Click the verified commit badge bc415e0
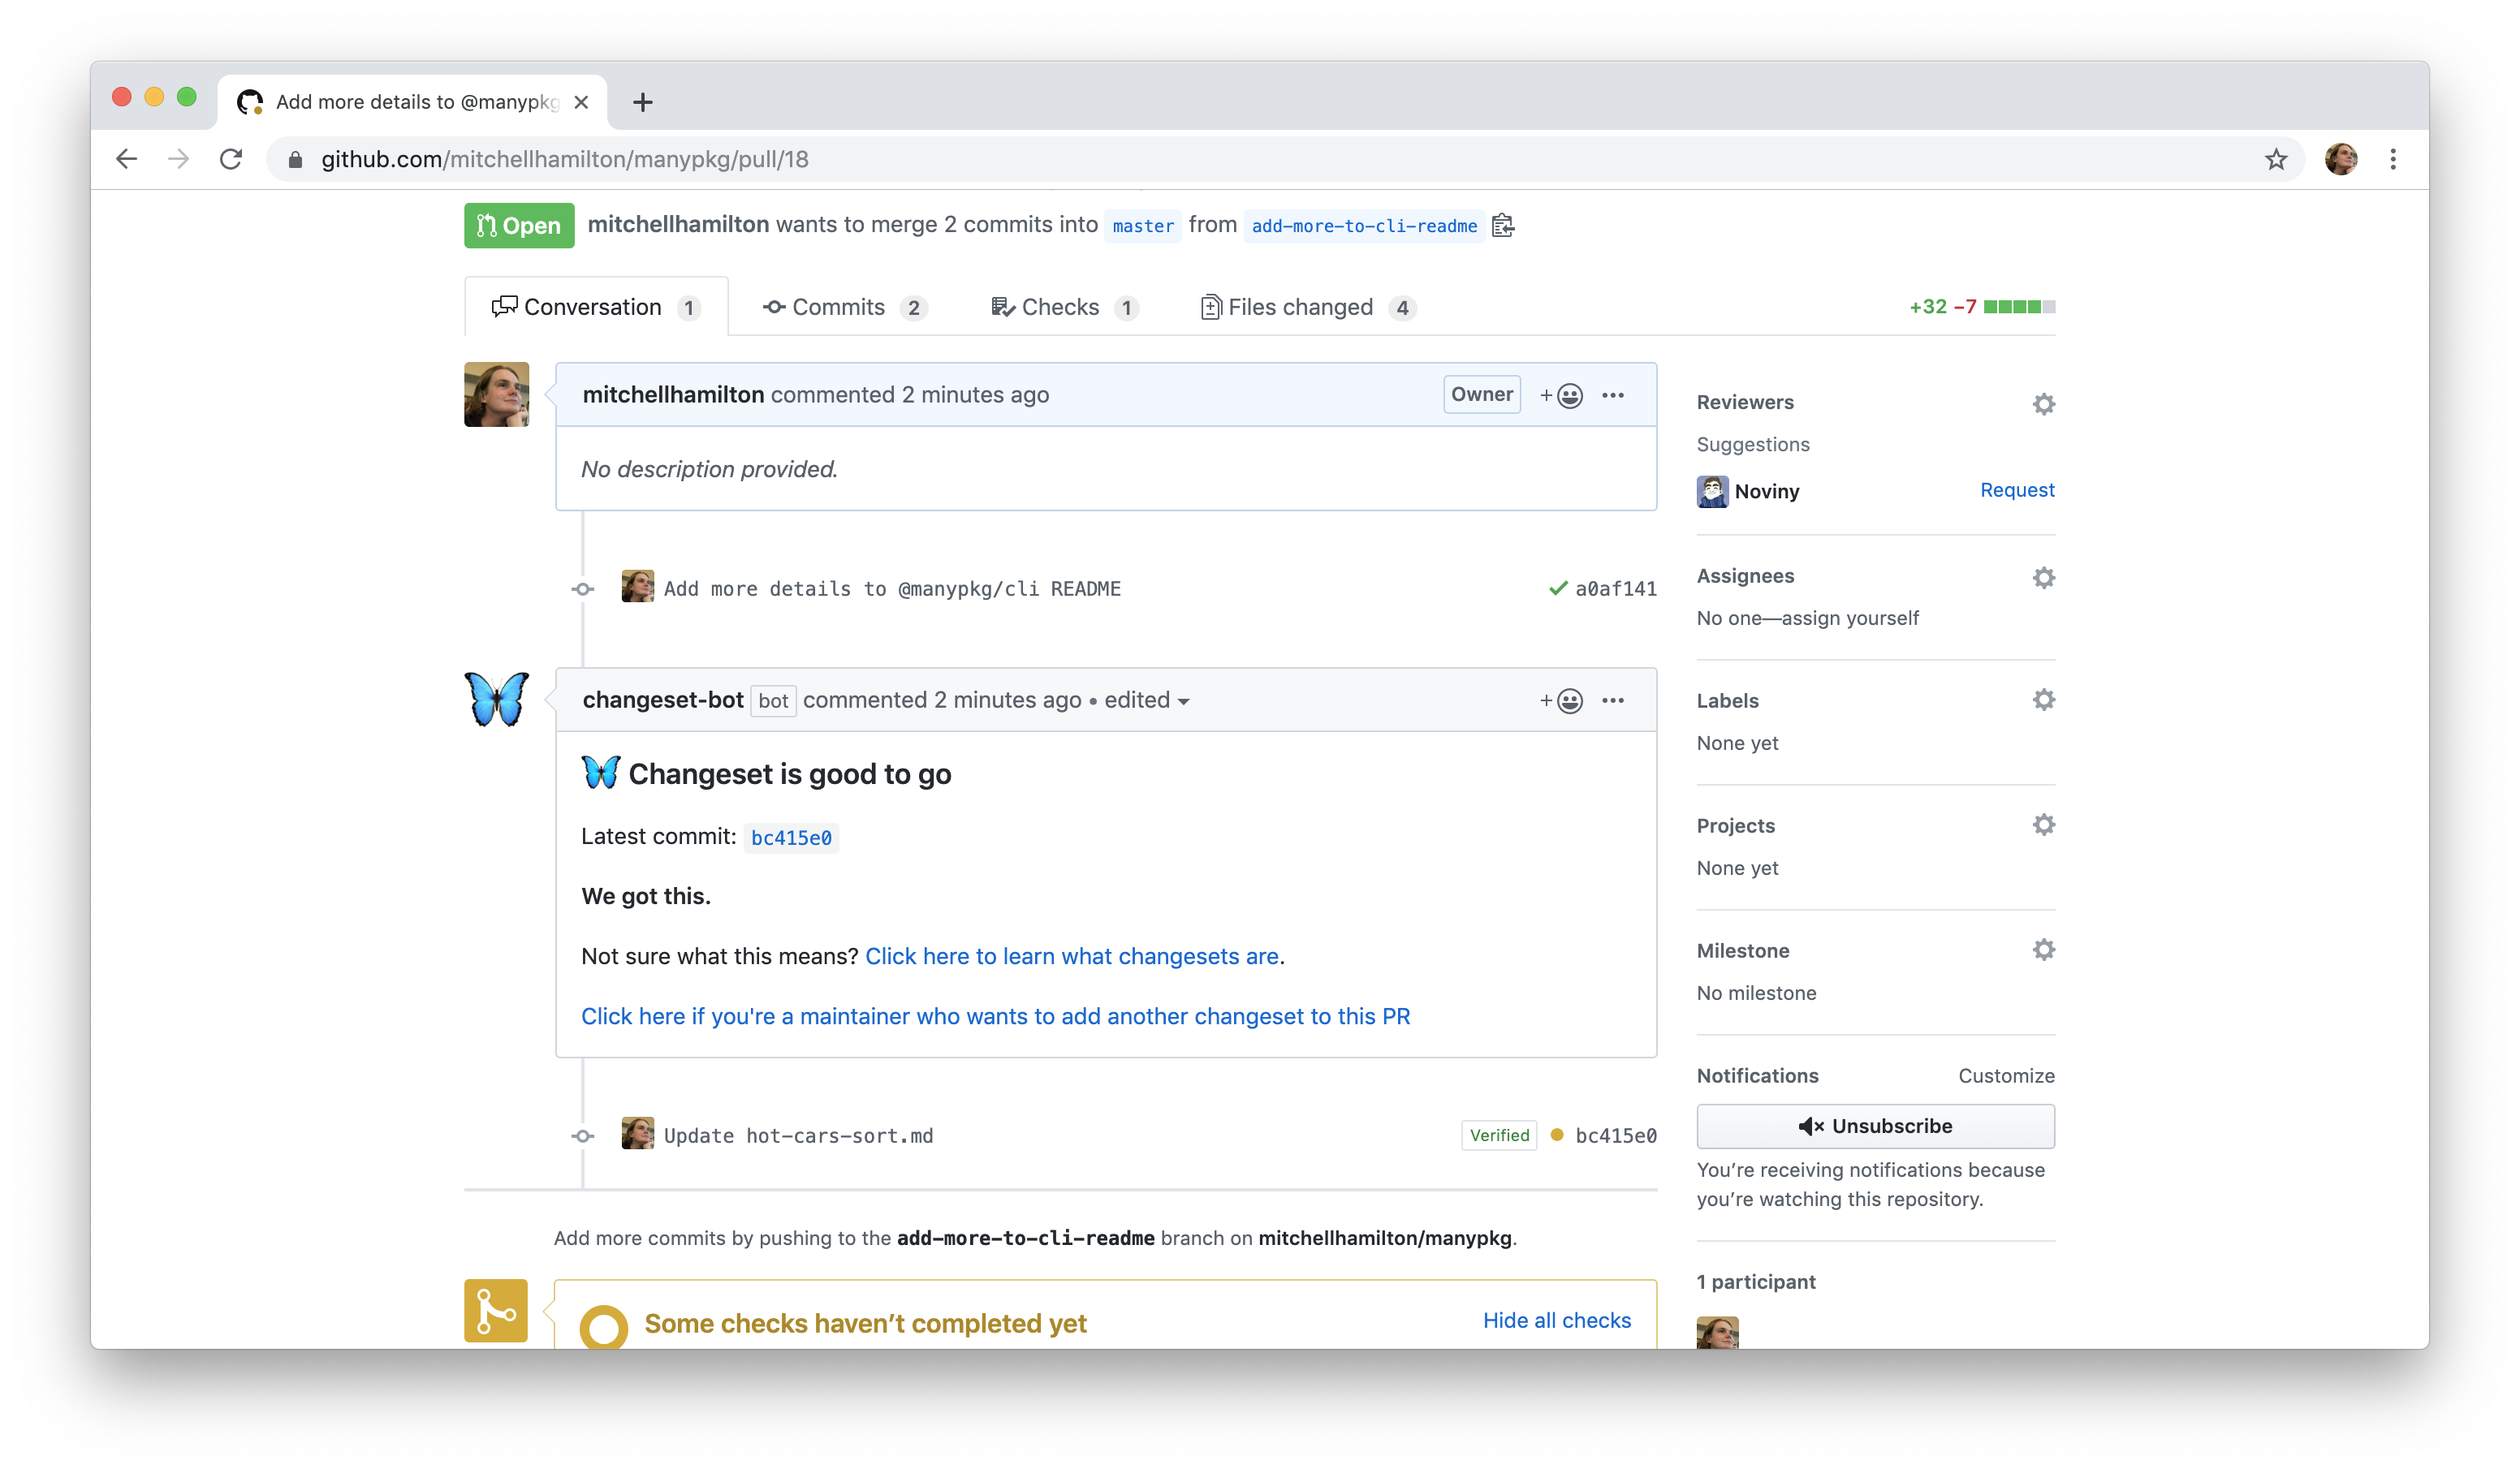The height and width of the screenshot is (1469, 2520). [x=1497, y=1135]
